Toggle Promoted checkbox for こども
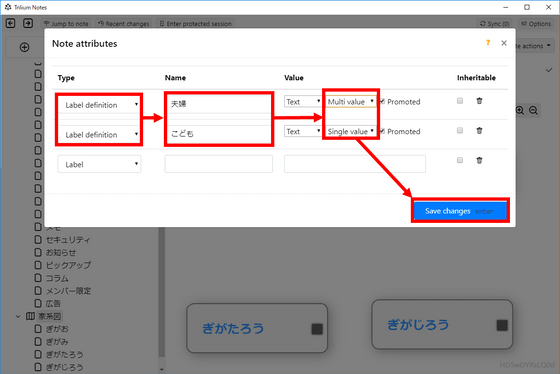The width and height of the screenshot is (560, 374). [382, 131]
